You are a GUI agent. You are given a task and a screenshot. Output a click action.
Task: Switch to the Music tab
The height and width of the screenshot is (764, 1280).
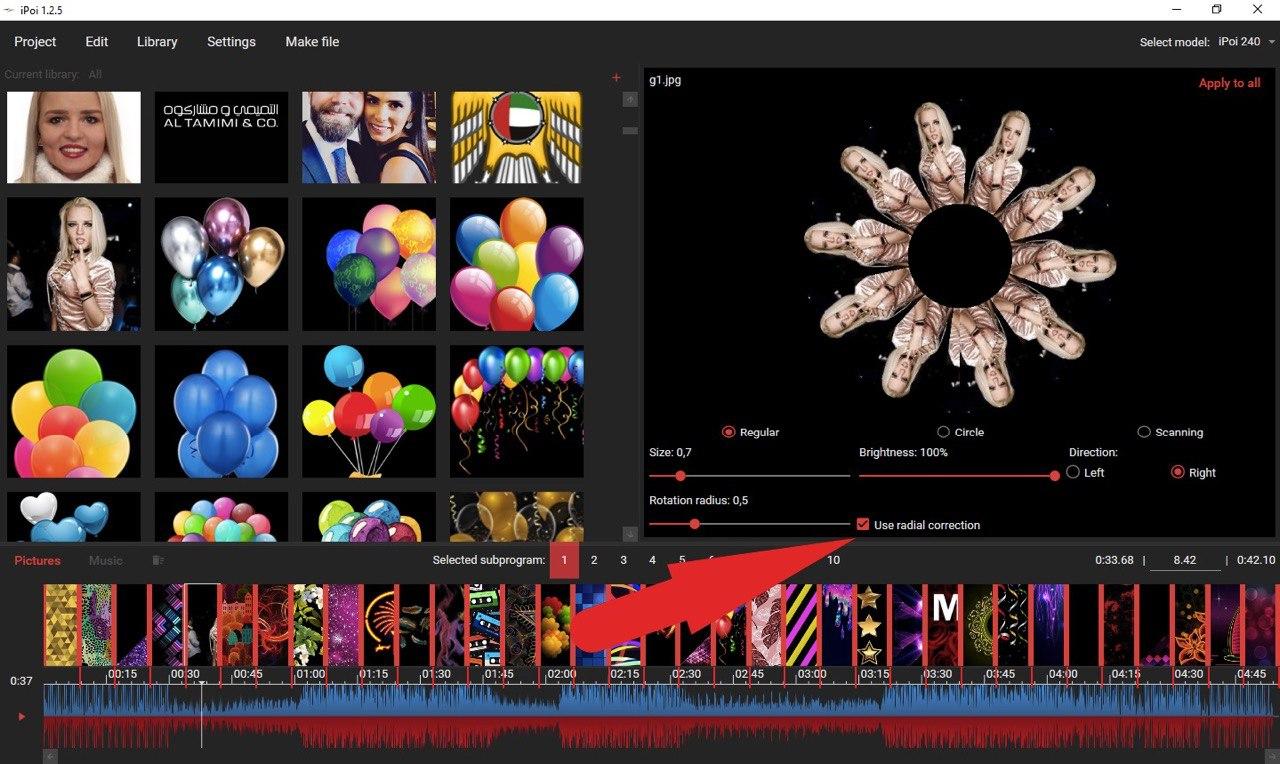click(x=106, y=561)
